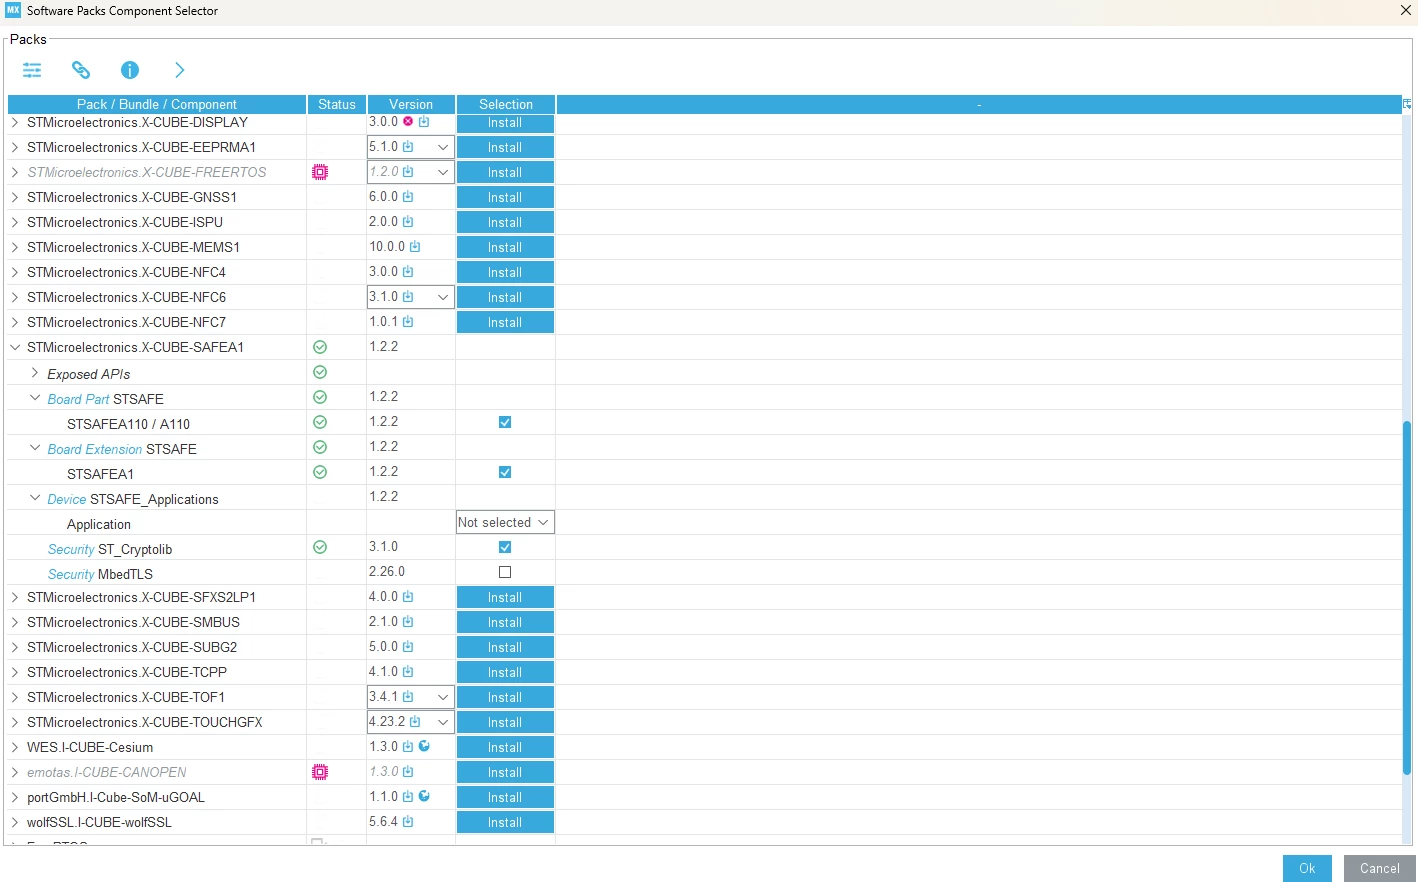The height and width of the screenshot is (882, 1418).
Task: Open the X-CUBE-TOF1 version dropdown
Action: (443, 697)
